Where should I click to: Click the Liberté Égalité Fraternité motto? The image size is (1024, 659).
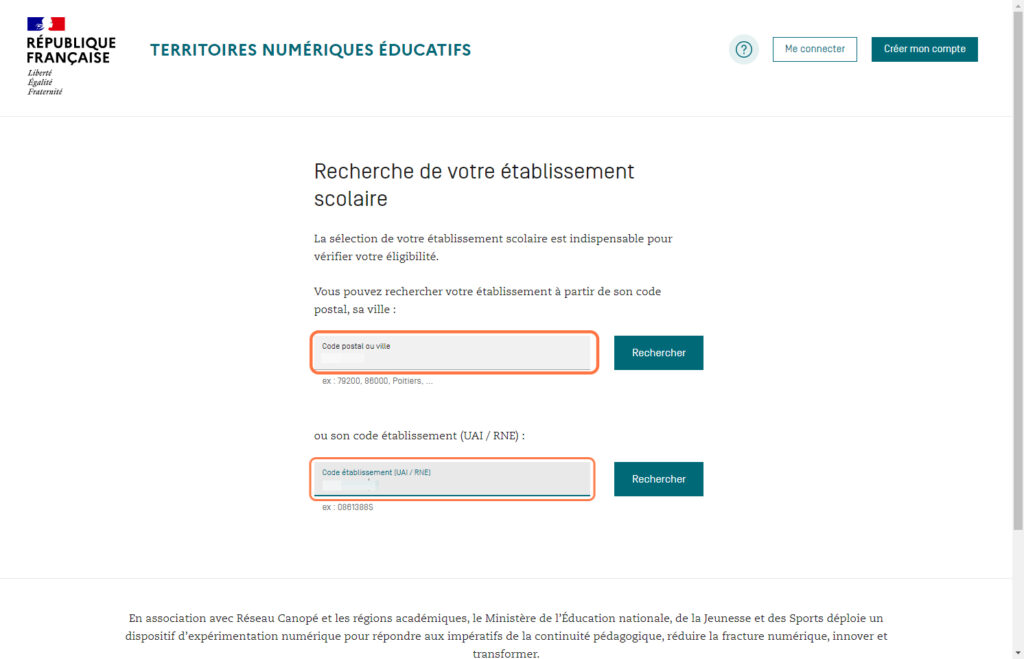45,82
